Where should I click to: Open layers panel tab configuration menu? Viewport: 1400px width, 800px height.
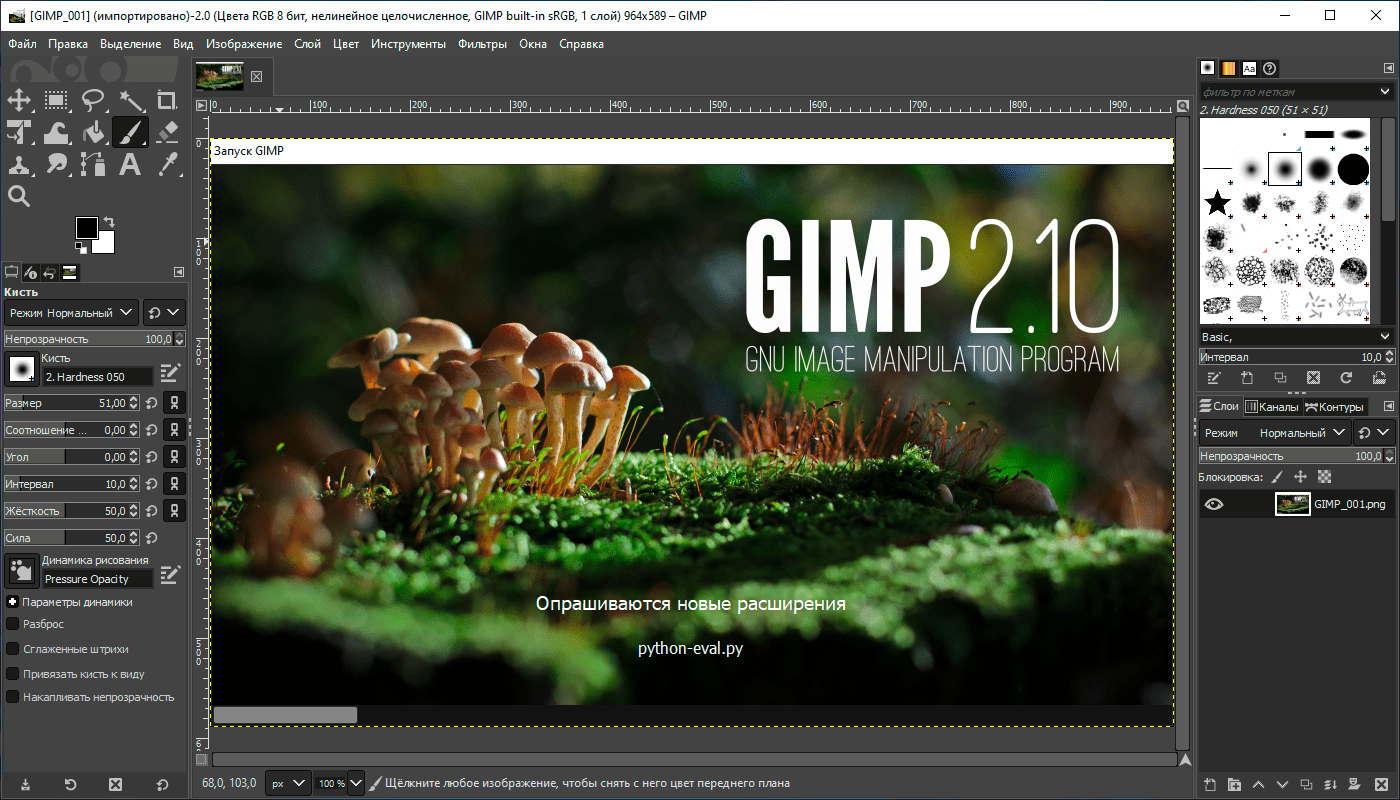pyautogui.click(x=1387, y=407)
